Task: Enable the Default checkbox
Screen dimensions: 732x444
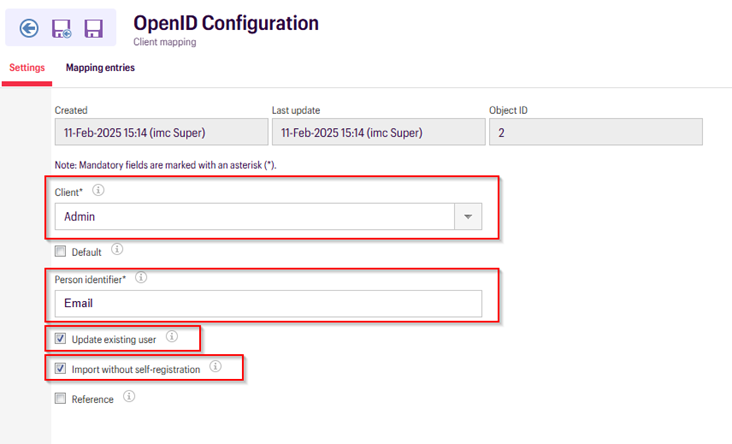Action: click(x=60, y=251)
